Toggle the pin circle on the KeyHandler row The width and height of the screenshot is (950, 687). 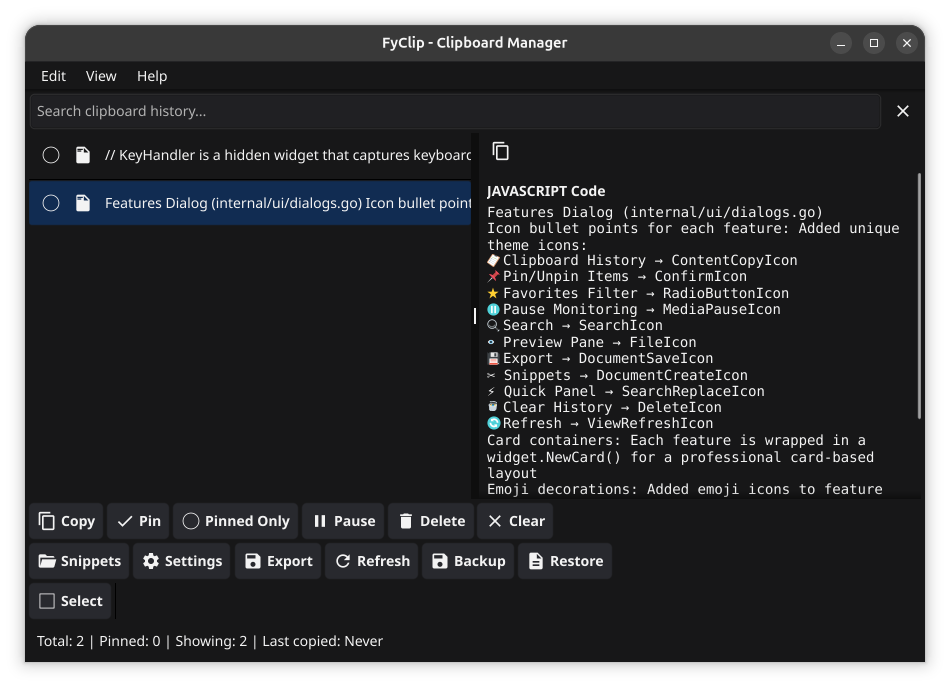(x=51, y=155)
